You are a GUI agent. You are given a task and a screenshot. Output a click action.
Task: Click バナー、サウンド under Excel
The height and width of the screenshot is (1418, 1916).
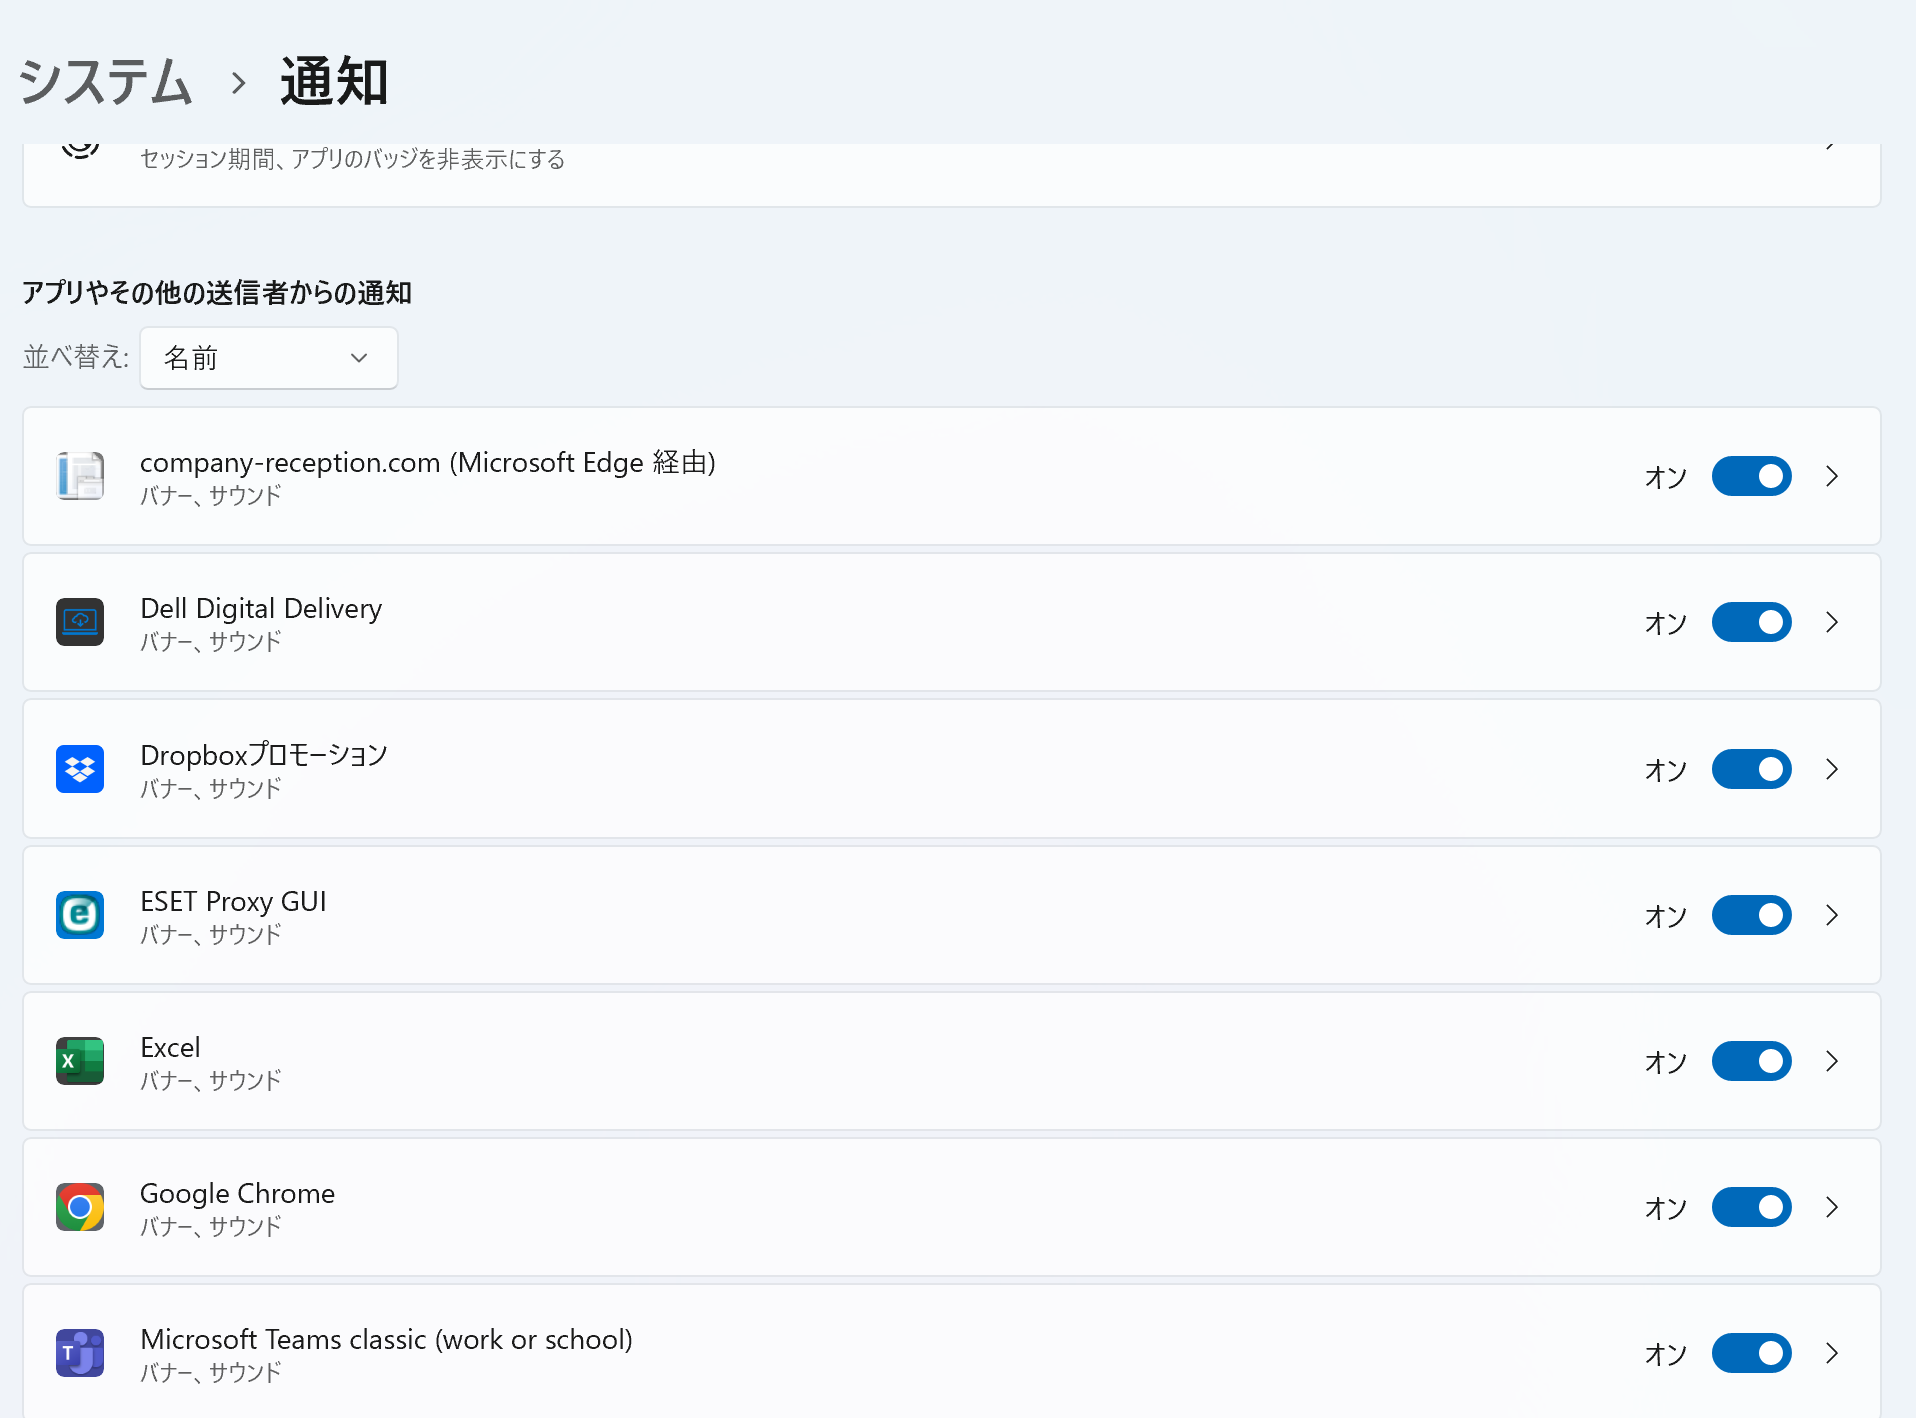[x=211, y=1080]
